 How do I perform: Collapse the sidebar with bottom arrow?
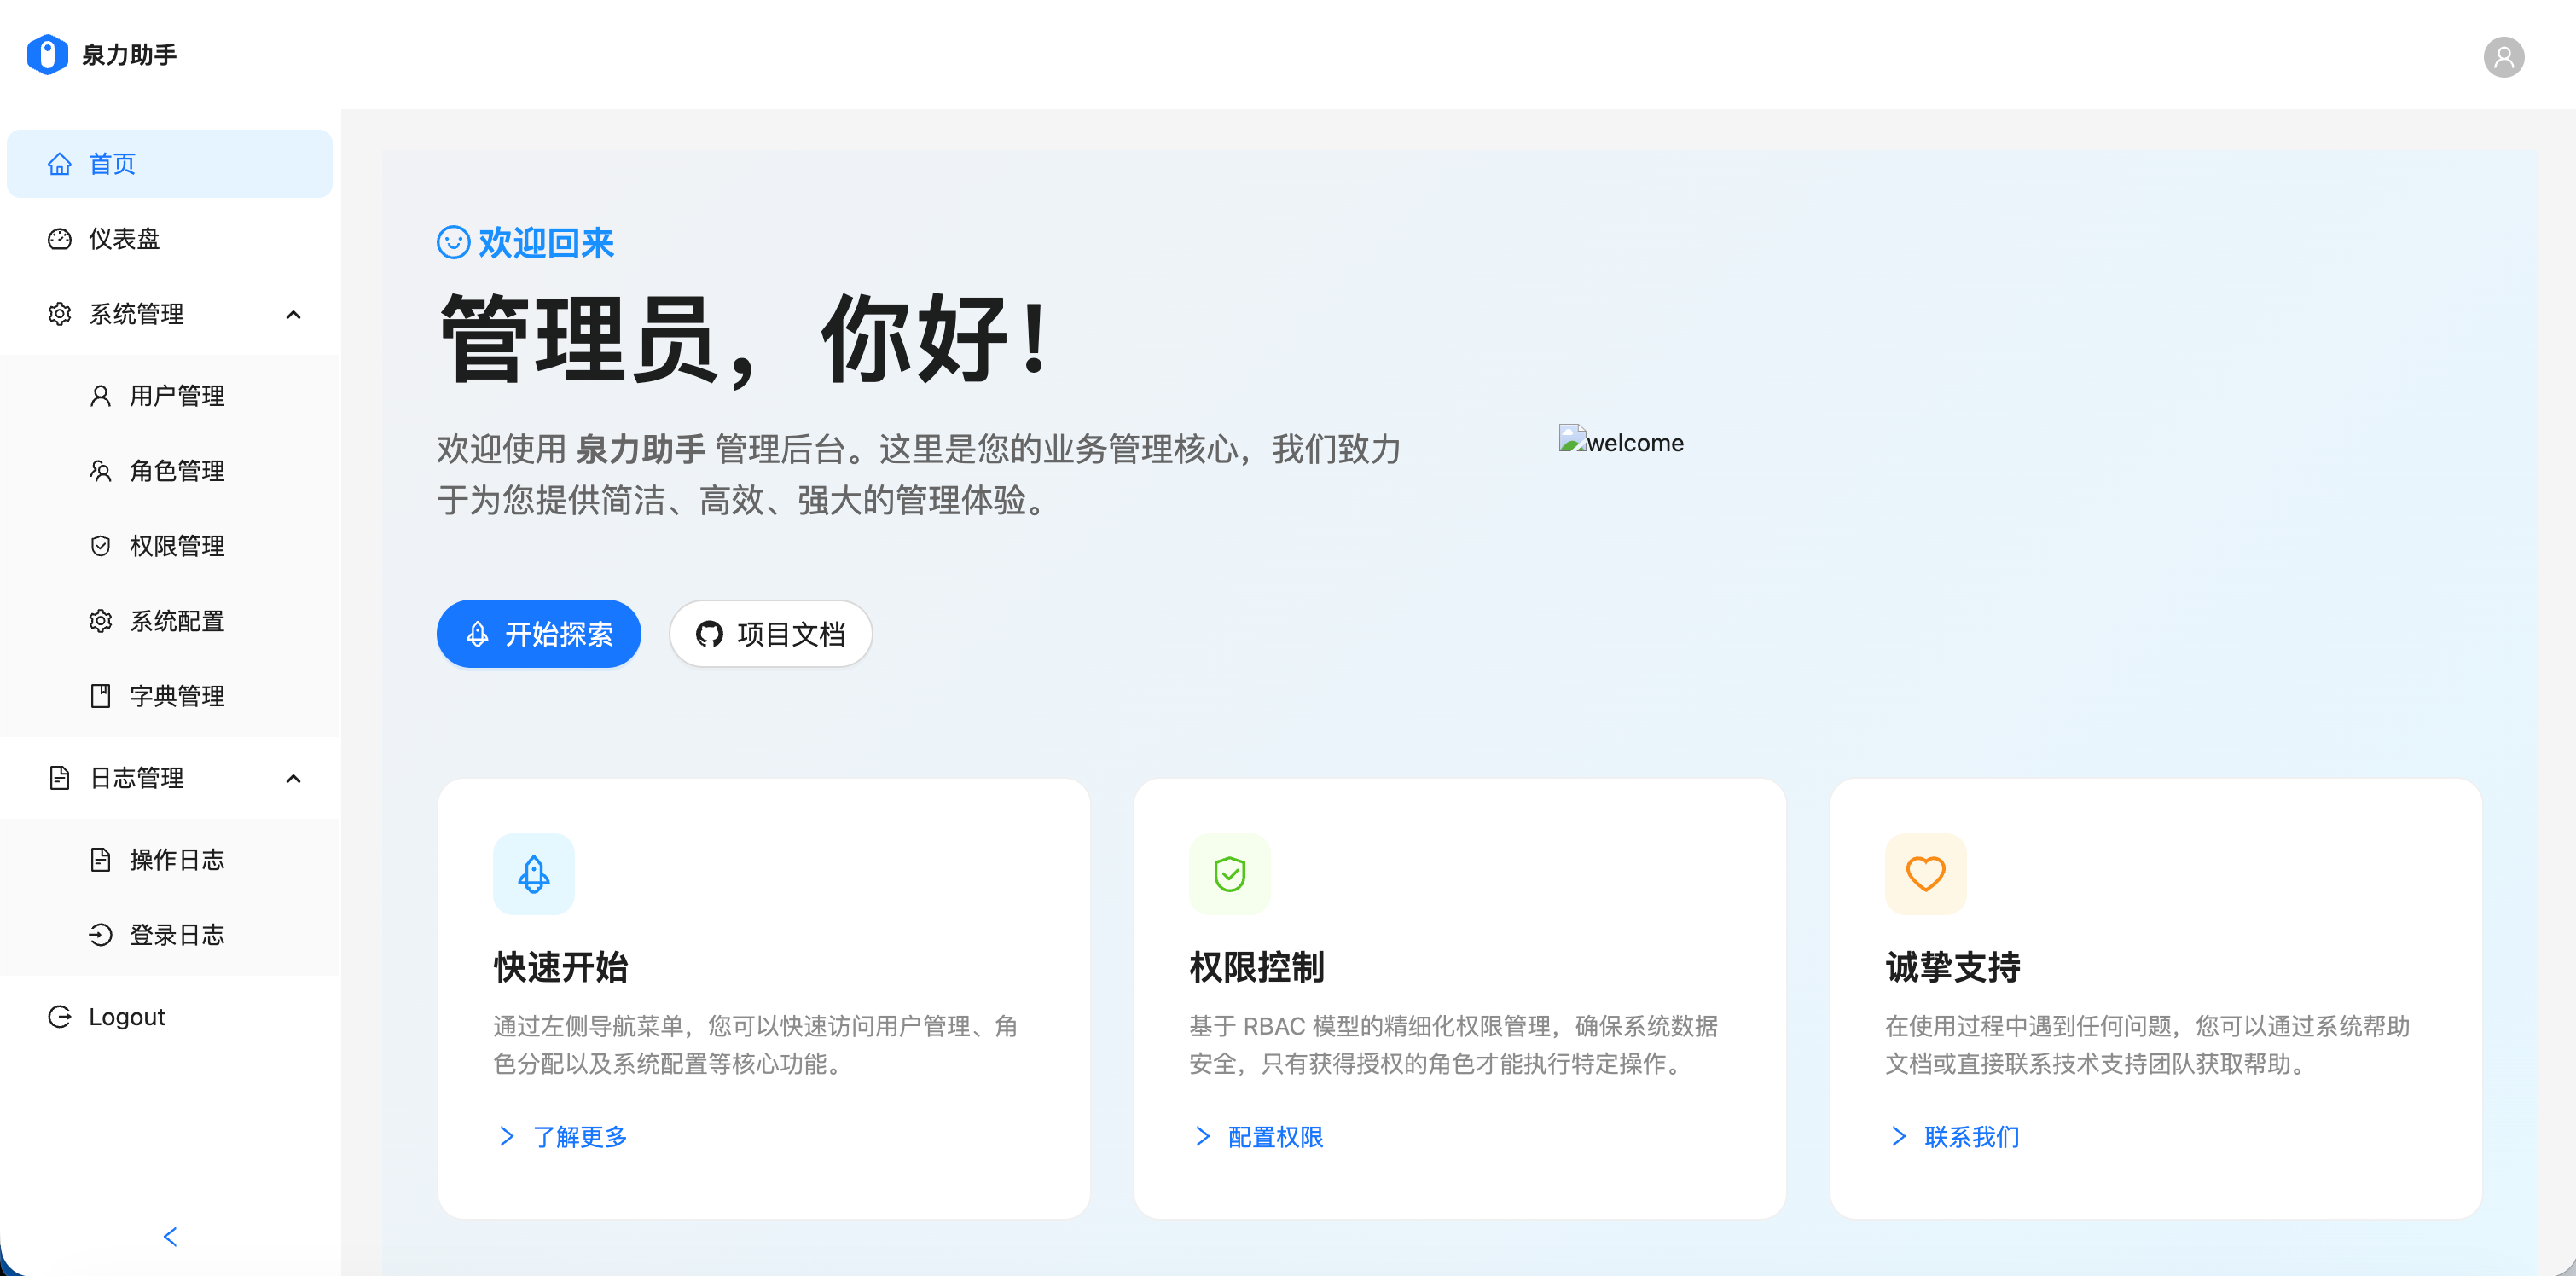click(x=170, y=1237)
